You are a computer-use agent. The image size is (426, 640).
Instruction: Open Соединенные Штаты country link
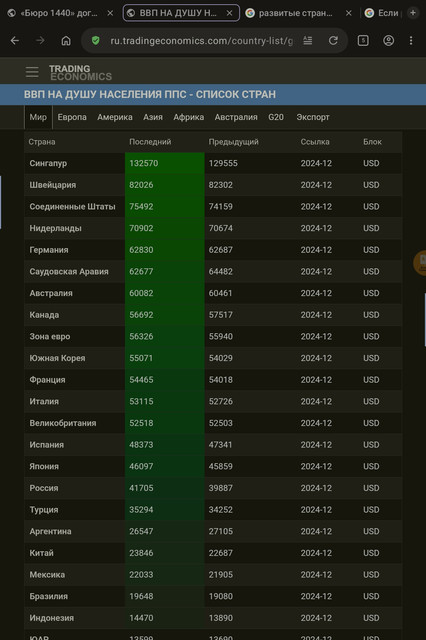point(72,207)
